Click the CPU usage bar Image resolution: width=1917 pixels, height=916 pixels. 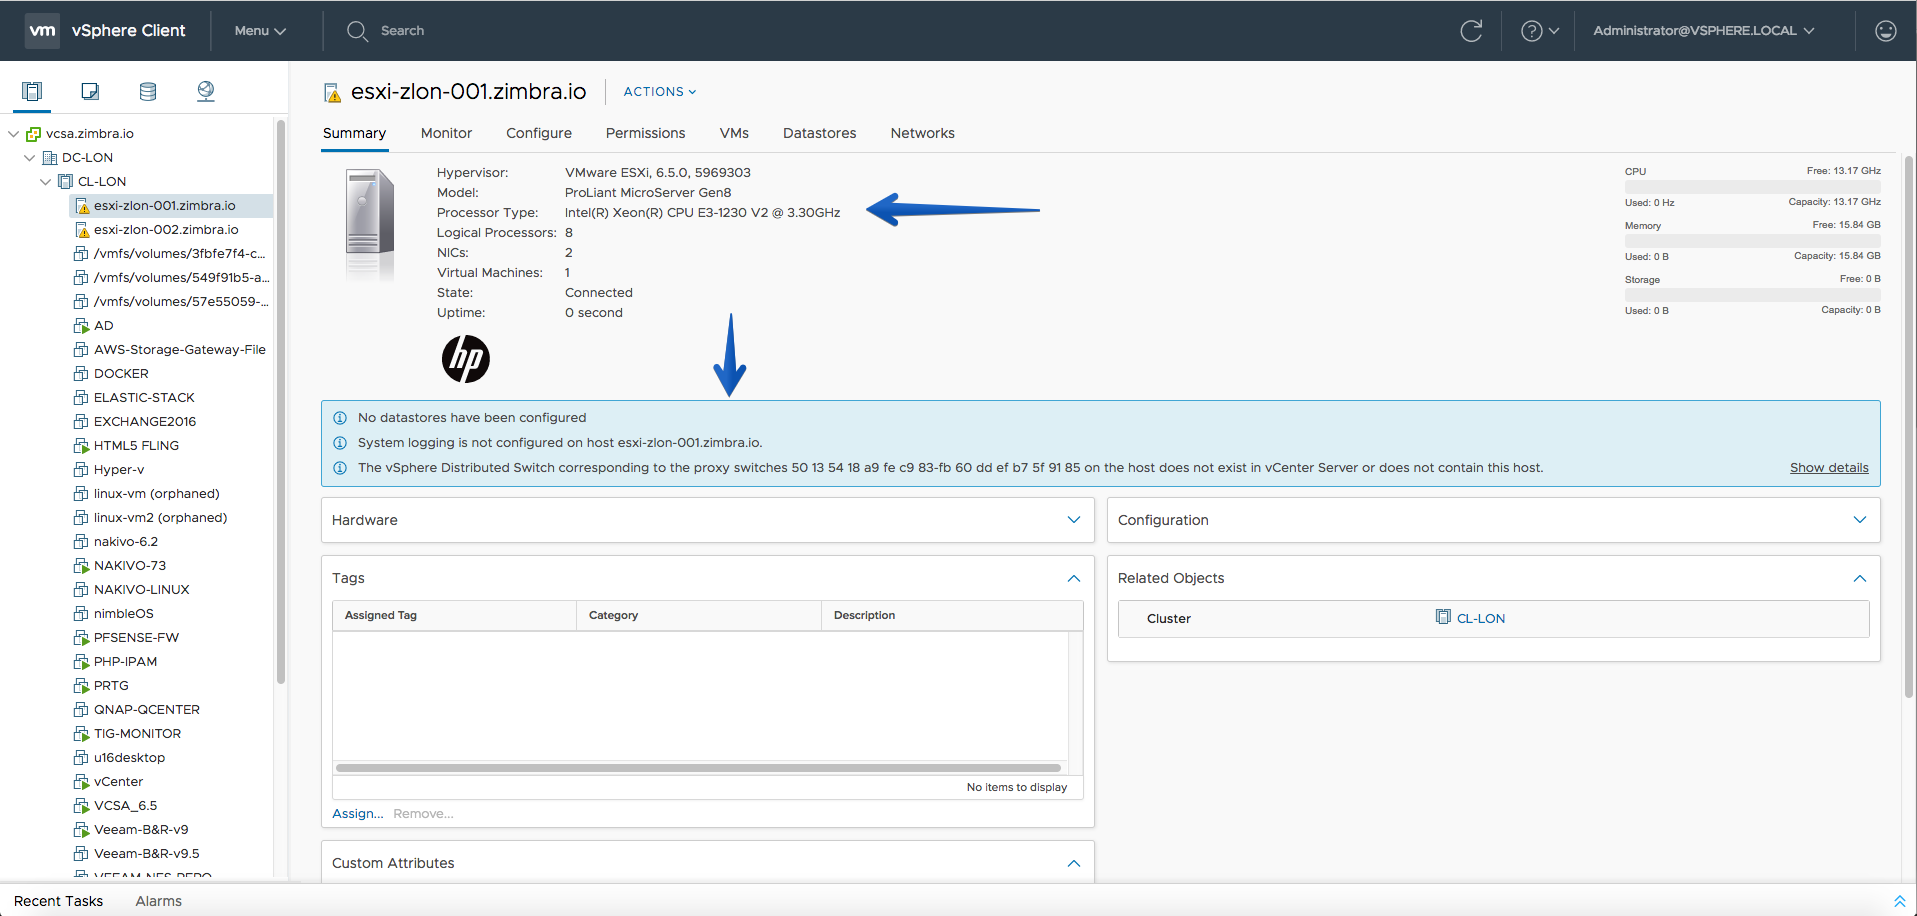(x=1752, y=187)
